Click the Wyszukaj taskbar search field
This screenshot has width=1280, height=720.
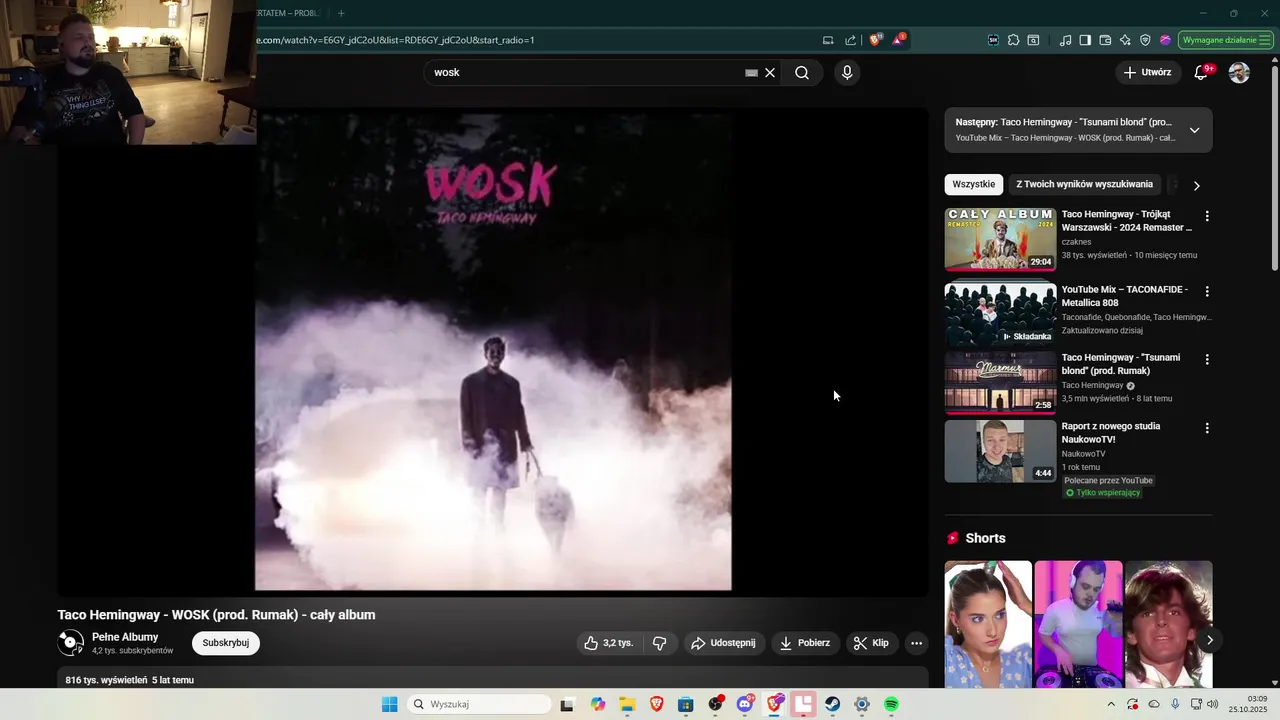[x=480, y=704]
